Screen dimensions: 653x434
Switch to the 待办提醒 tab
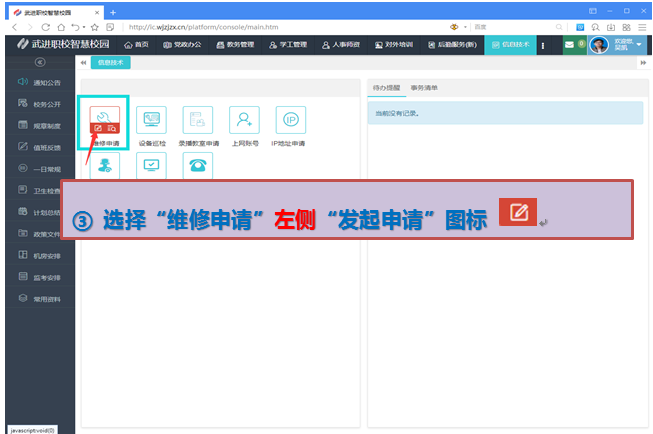pos(386,88)
